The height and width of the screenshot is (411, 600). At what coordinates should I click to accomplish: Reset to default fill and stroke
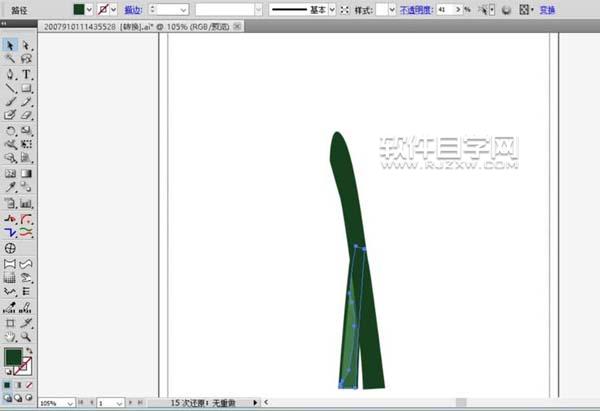(7, 372)
